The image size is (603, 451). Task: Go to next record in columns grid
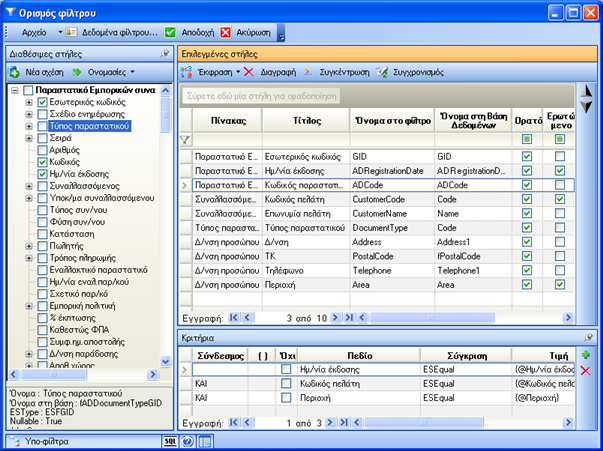pos(335,318)
